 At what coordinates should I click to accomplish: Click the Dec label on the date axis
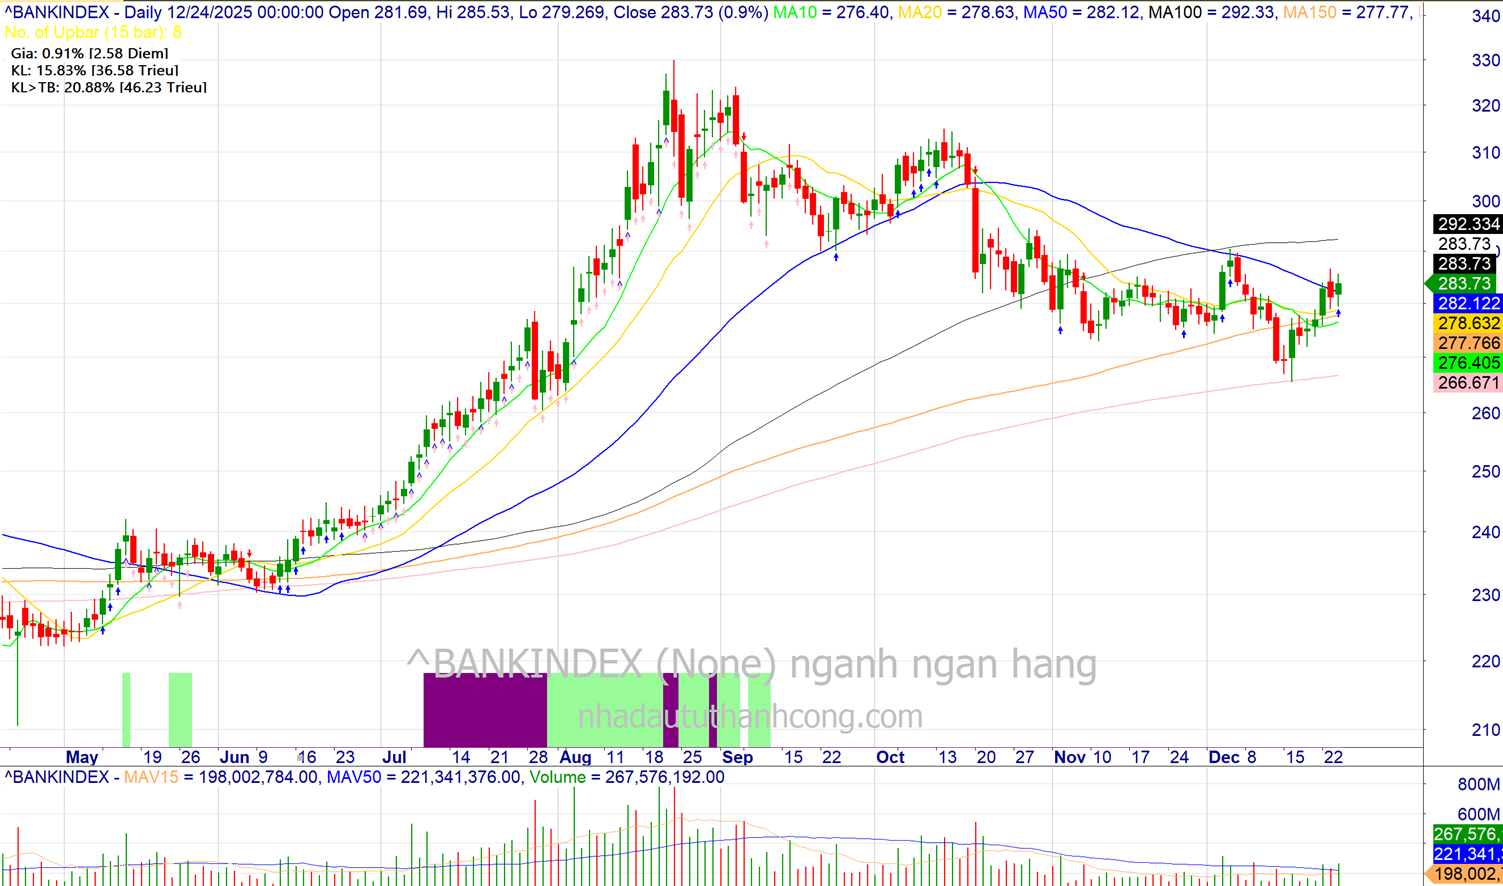[1224, 757]
